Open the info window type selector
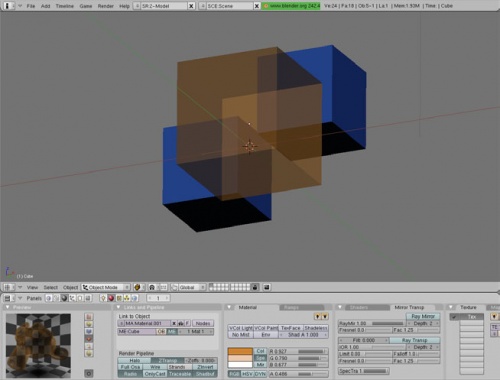Viewport: 500px width, 380px height. (x=9, y=6)
